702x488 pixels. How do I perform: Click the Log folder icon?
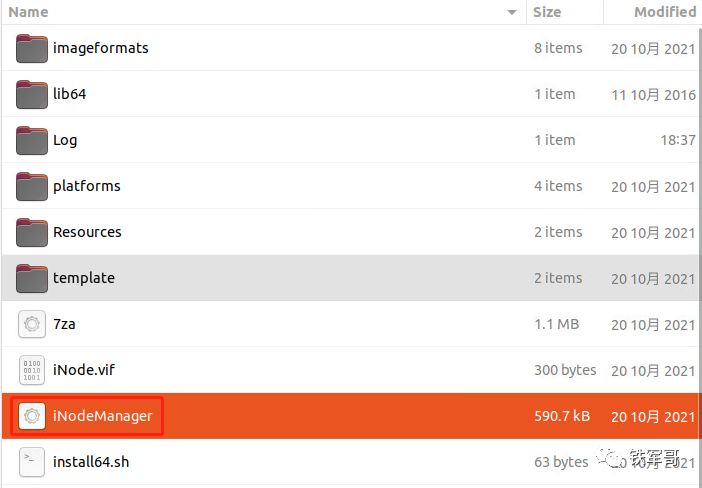pos(32,140)
